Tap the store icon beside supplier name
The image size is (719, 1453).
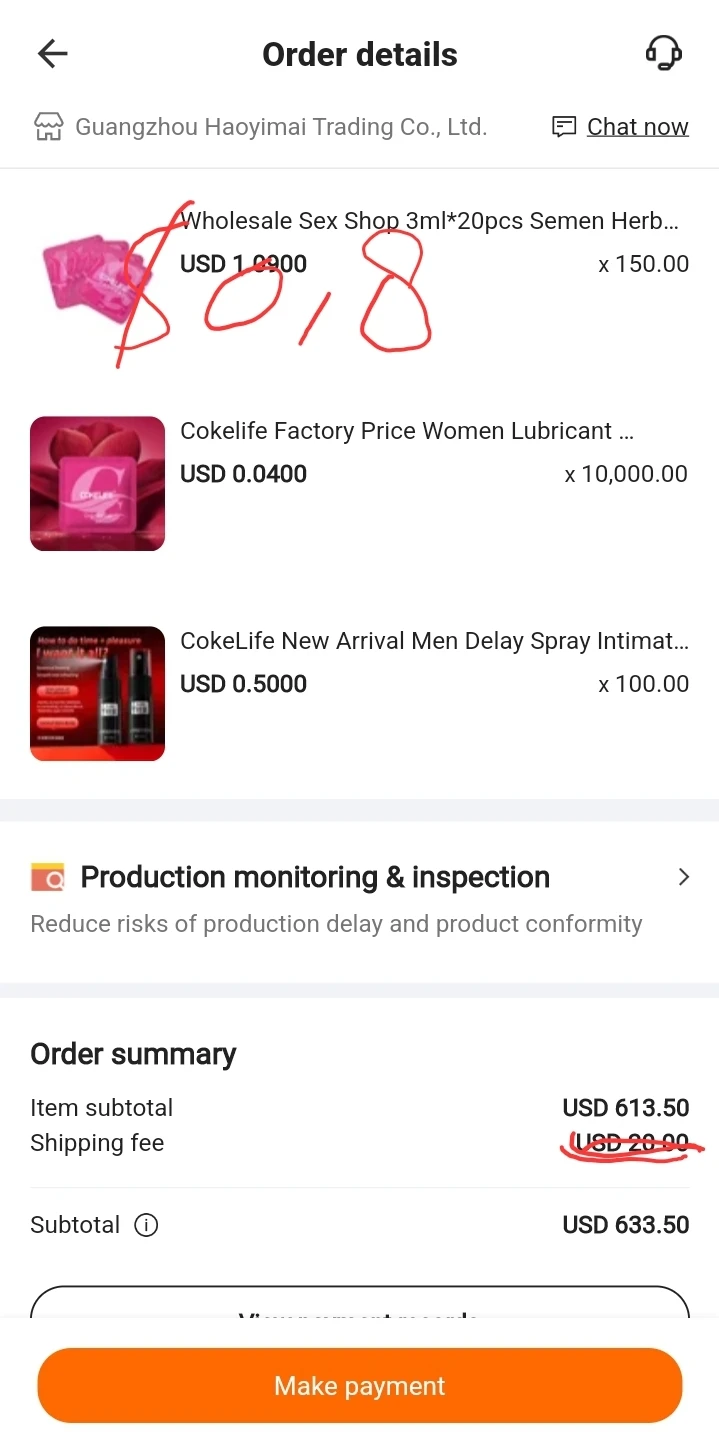(x=48, y=127)
